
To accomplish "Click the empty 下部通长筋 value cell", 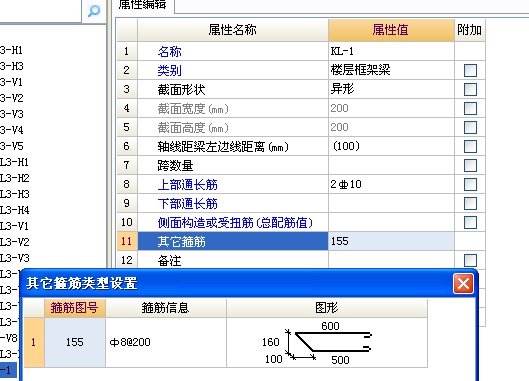I will coord(391,203).
